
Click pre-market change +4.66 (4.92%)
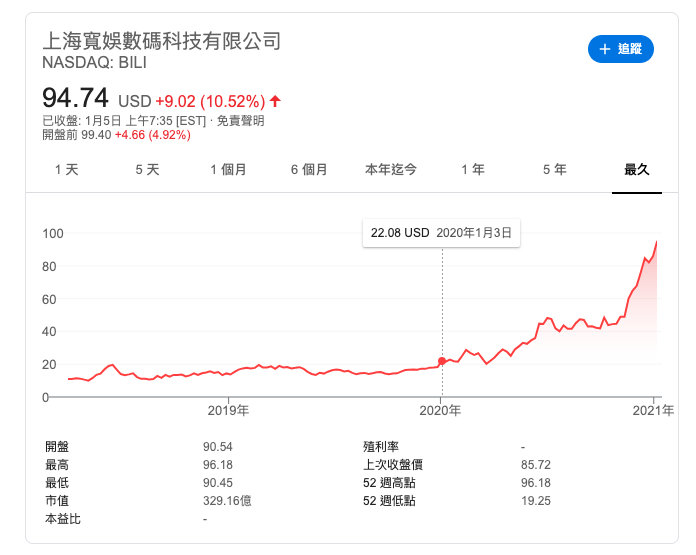(x=153, y=135)
